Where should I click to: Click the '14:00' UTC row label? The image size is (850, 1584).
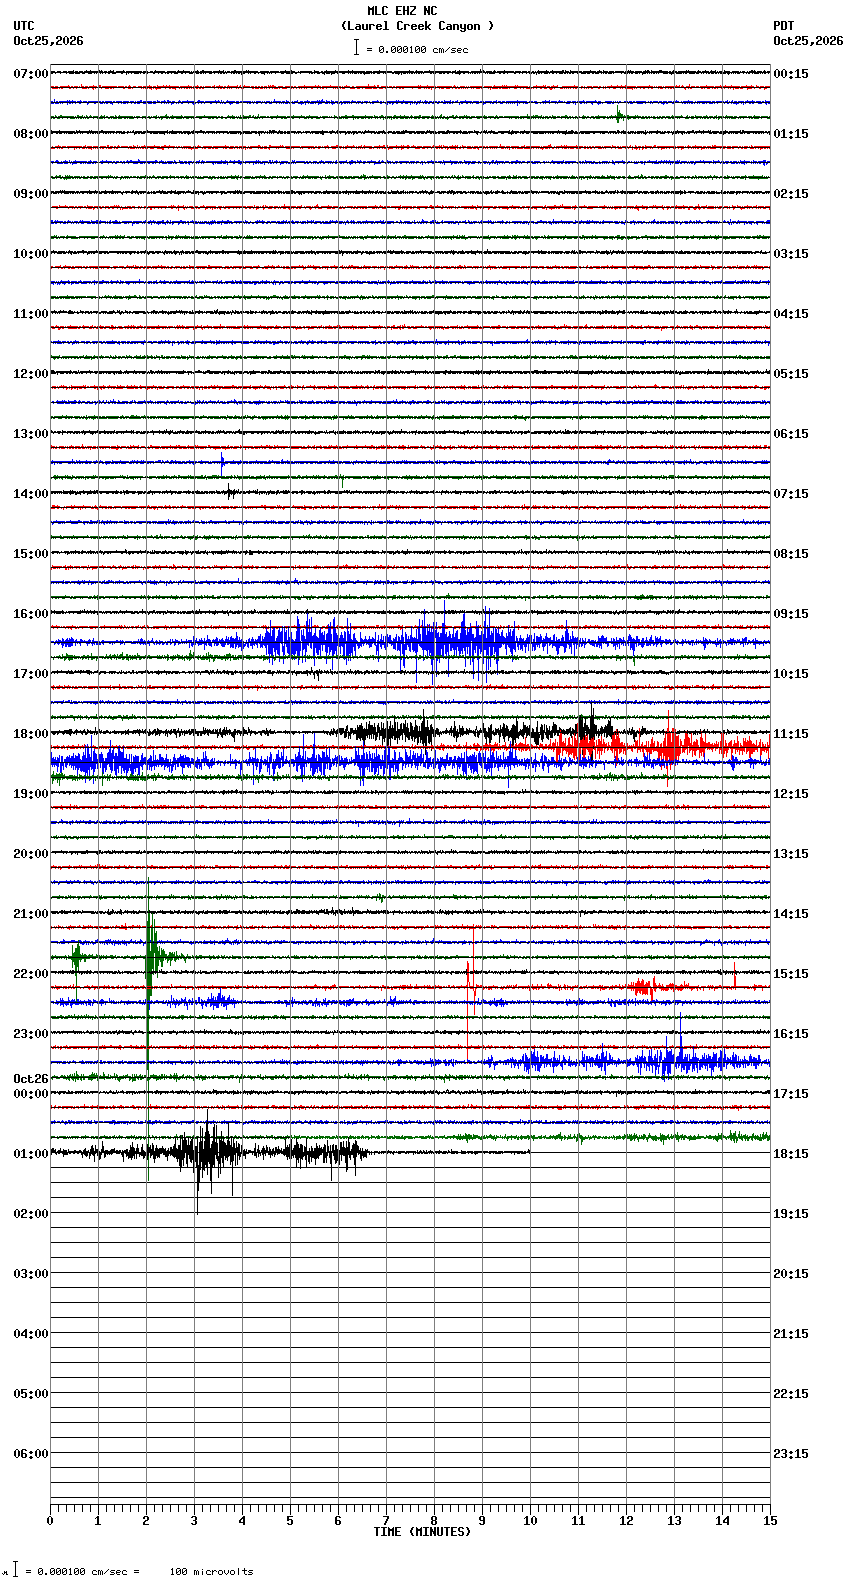pyautogui.click(x=31, y=494)
